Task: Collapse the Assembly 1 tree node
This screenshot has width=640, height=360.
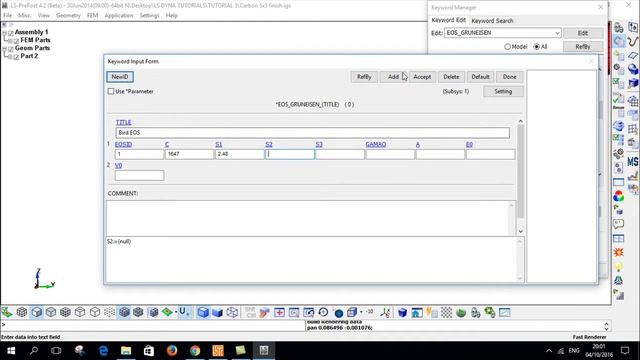Action: [x=4, y=33]
